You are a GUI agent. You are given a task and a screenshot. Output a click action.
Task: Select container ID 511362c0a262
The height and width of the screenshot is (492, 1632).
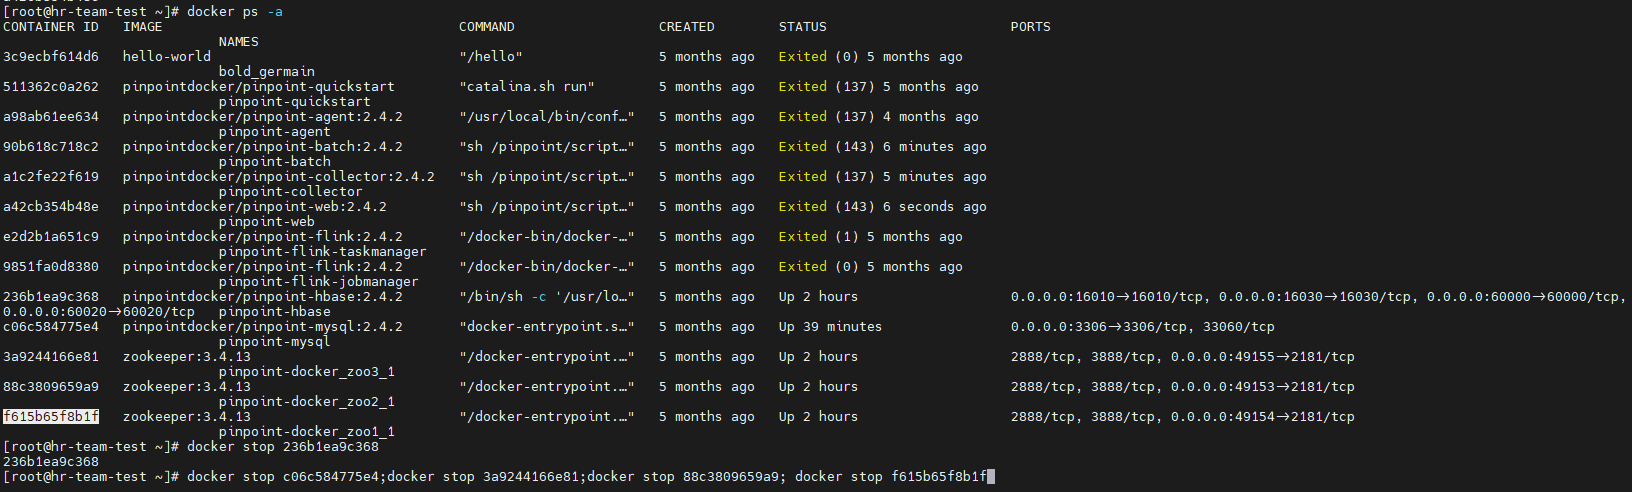coord(51,87)
